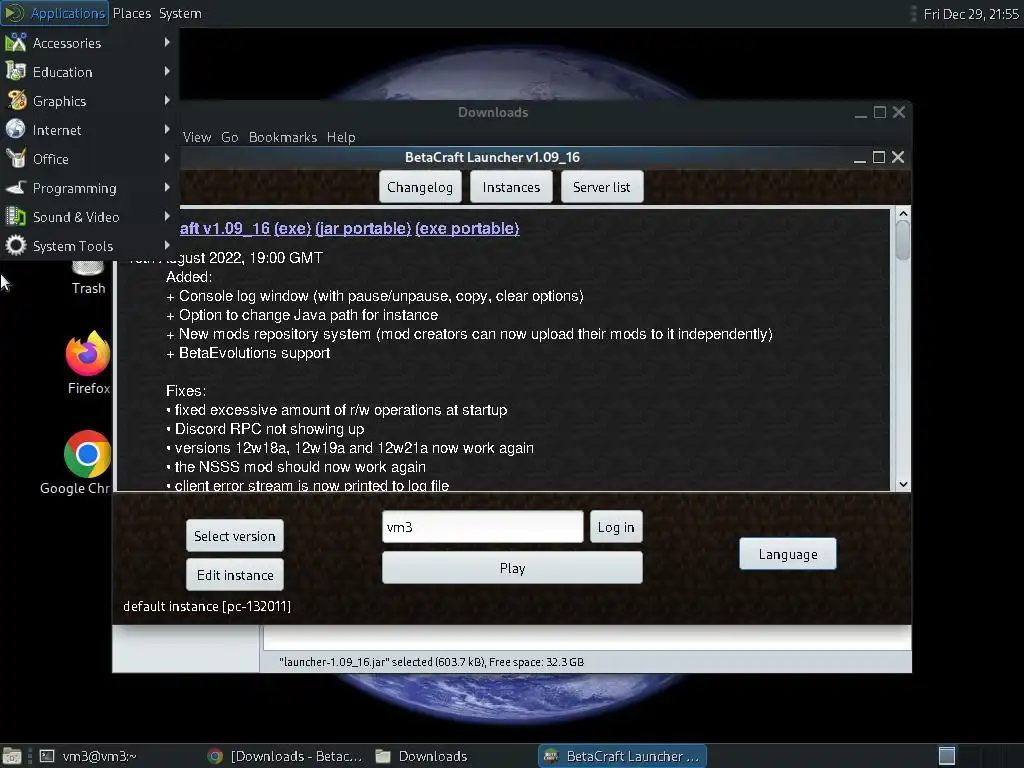Click the changelog scrollbar down arrow
Screen dimensions: 1024x768
903,484
